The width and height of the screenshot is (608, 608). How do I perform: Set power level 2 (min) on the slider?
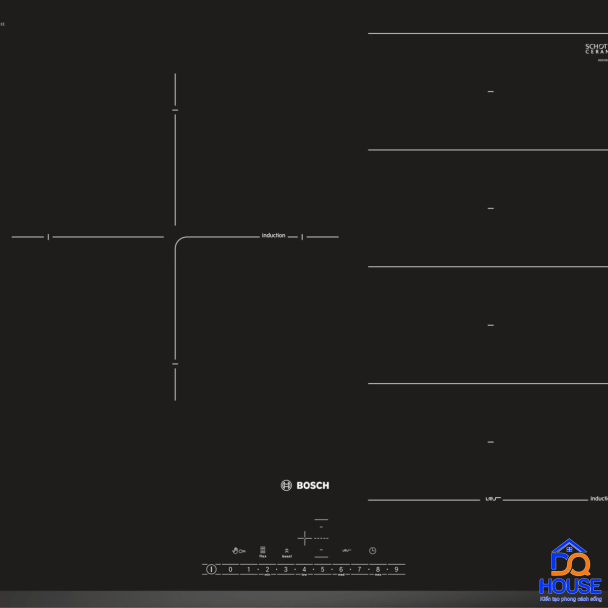point(267,570)
